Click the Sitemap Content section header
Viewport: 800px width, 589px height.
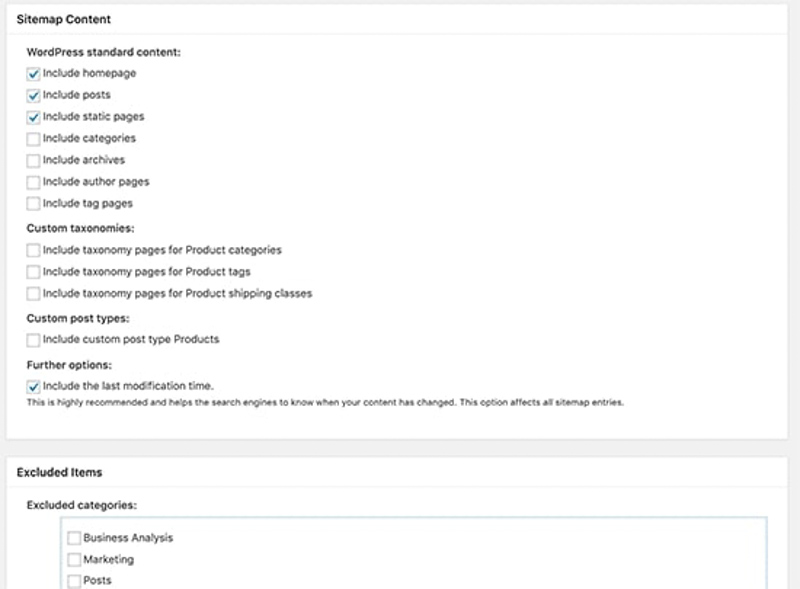pos(64,19)
